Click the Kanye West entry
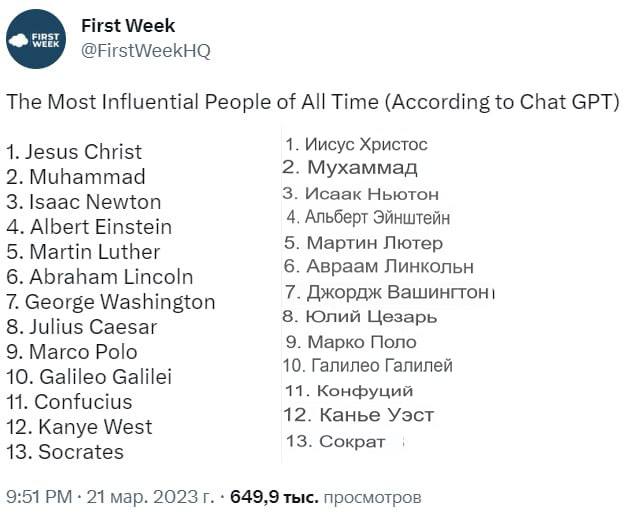The height and width of the screenshot is (514, 632). pos(79,427)
